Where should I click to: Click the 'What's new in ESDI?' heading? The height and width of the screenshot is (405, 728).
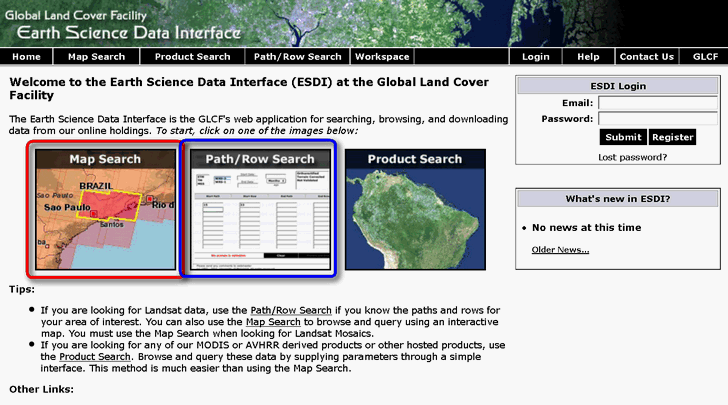pos(618,199)
